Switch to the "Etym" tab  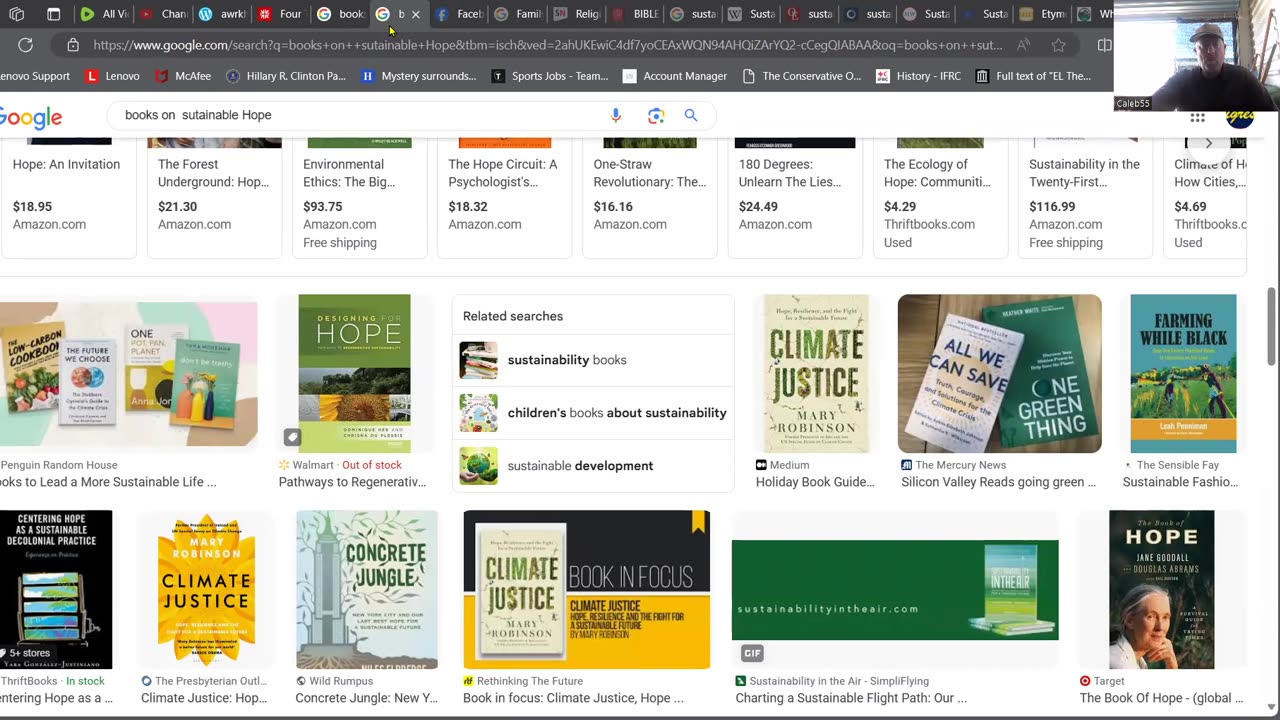coord(1042,14)
